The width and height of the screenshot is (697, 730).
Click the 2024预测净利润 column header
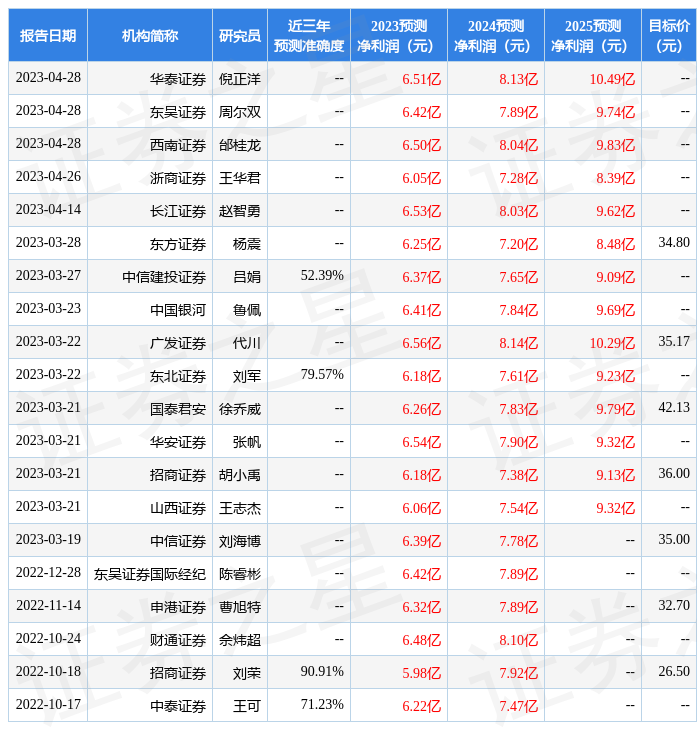tap(496, 35)
